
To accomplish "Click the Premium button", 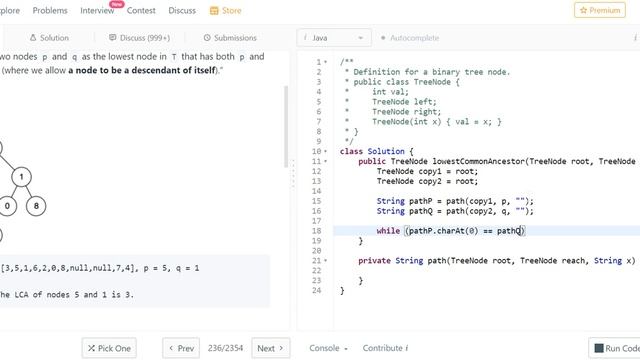I will coord(600,10).
